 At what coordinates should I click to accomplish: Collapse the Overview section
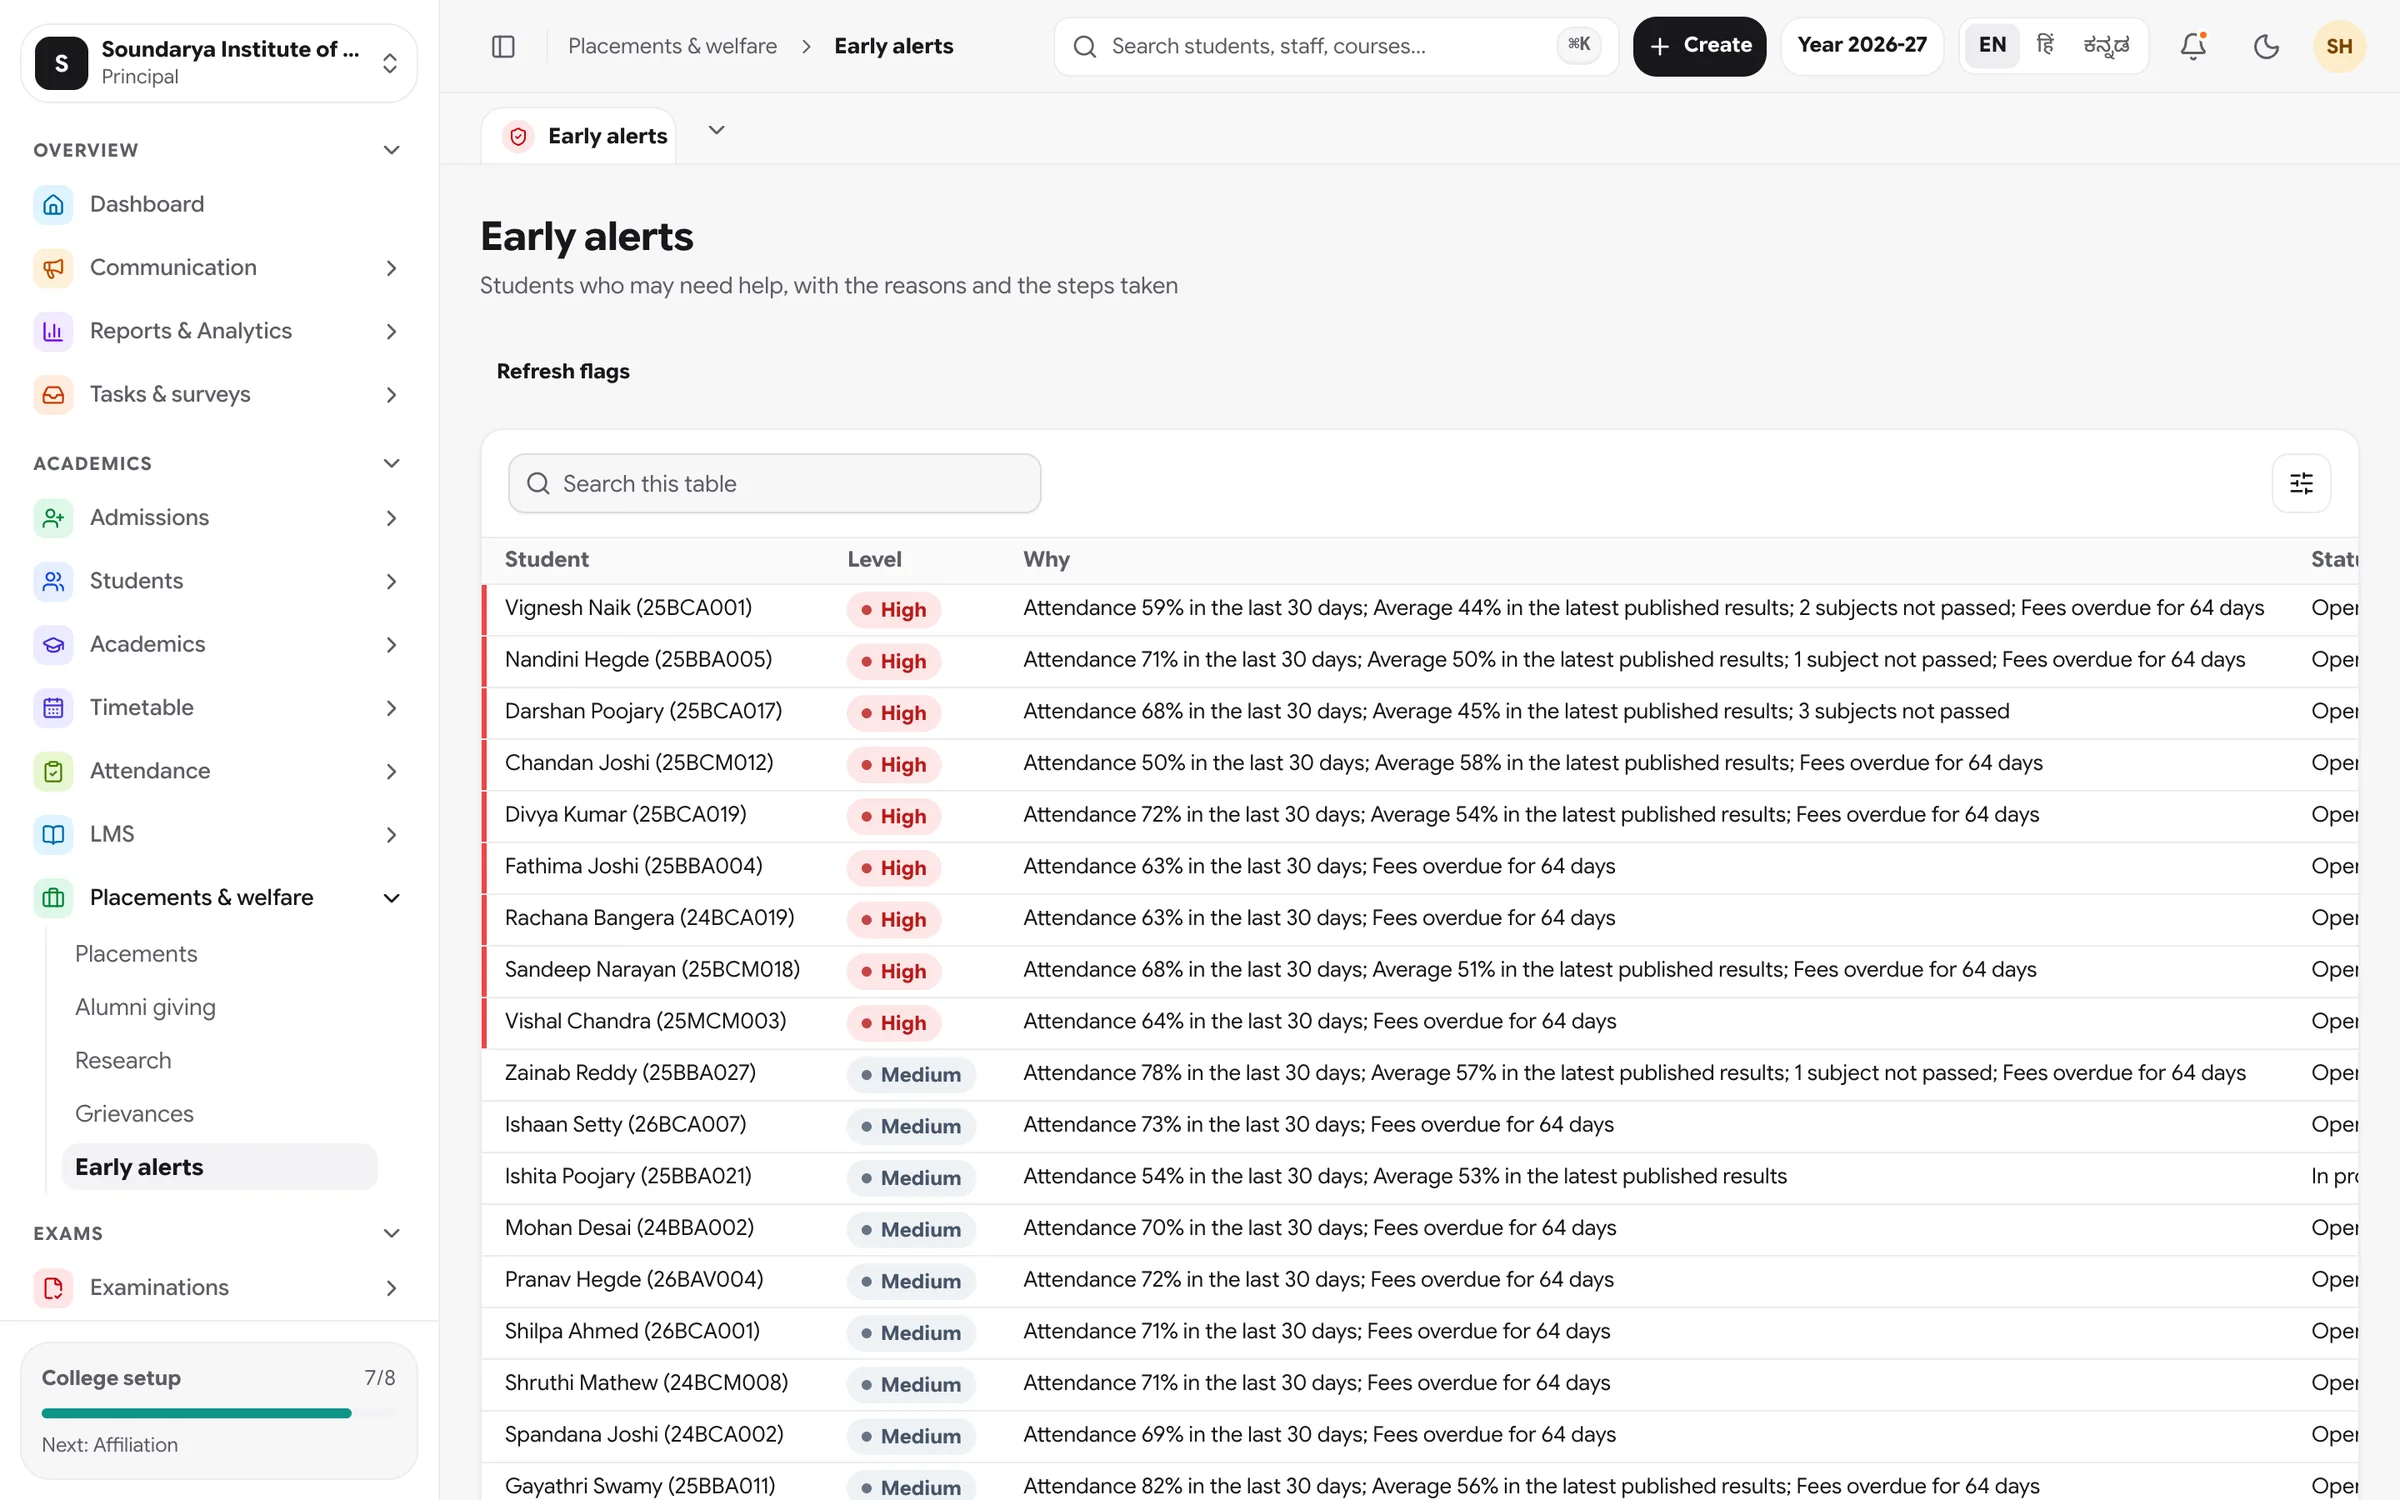391,150
